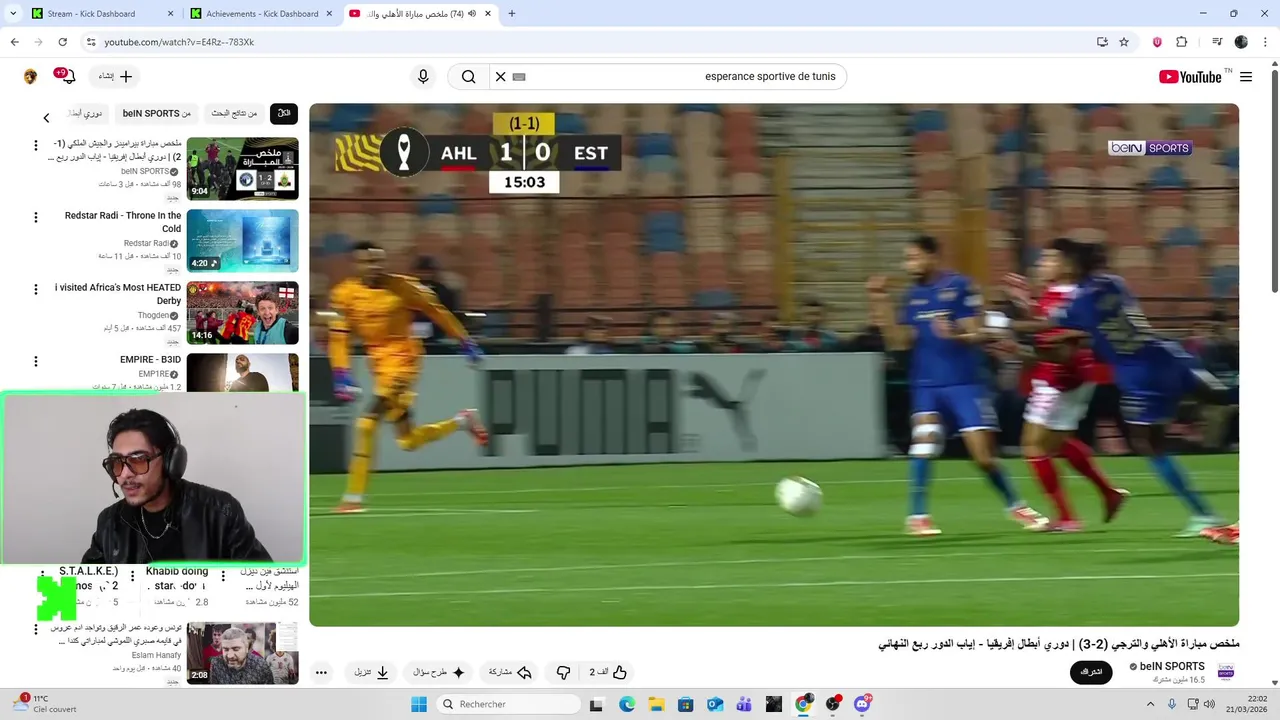Click the Share button below the video
1280x720 pixels.
click(510, 673)
